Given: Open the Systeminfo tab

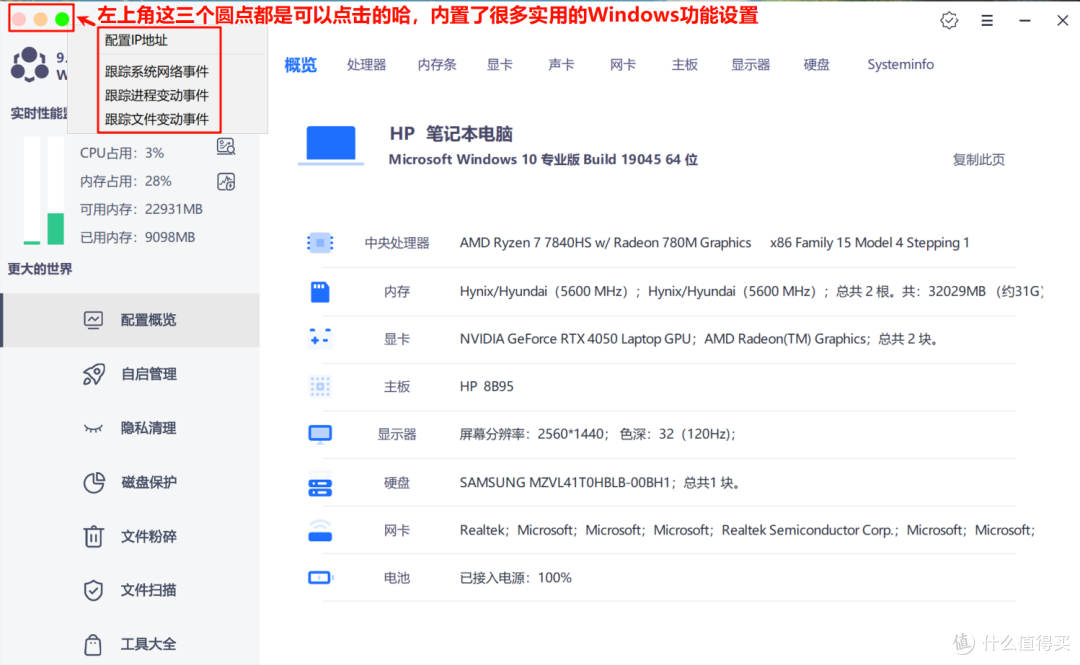Looking at the screenshot, I should (900, 65).
